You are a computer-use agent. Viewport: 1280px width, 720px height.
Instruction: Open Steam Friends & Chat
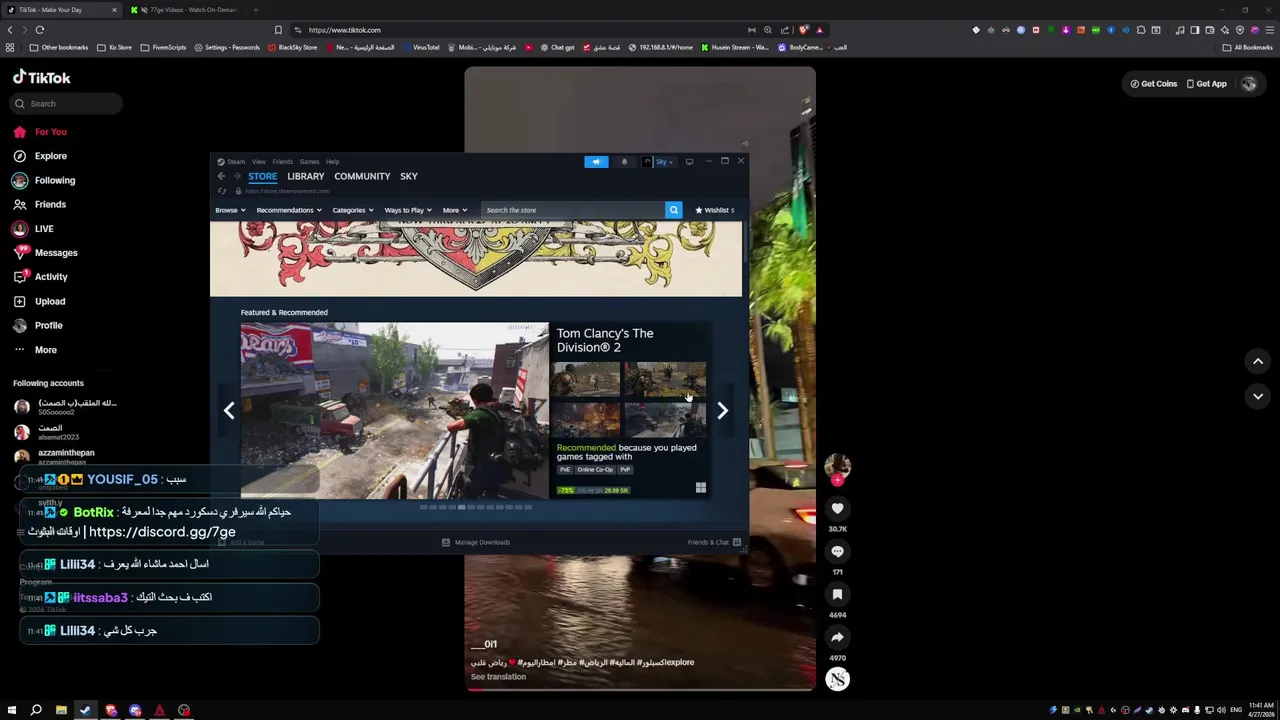coord(714,542)
